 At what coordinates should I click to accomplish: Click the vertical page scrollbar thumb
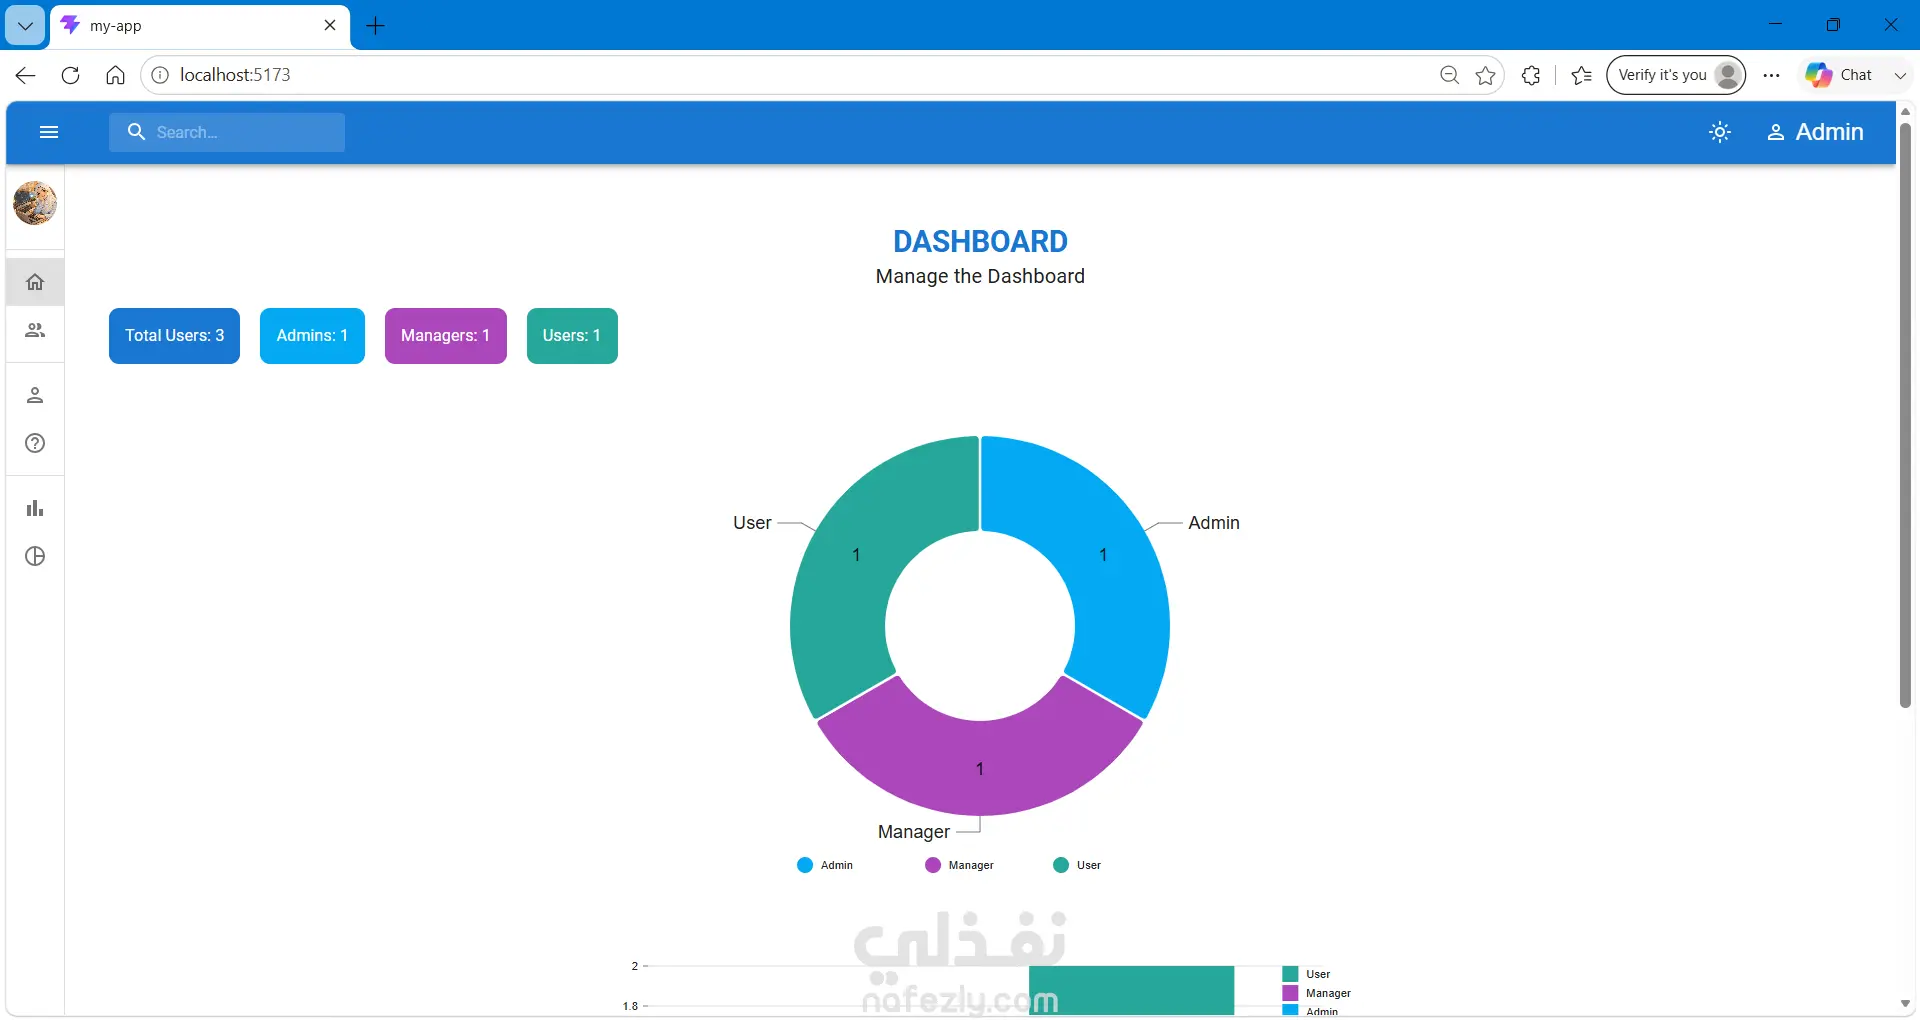click(1906, 415)
